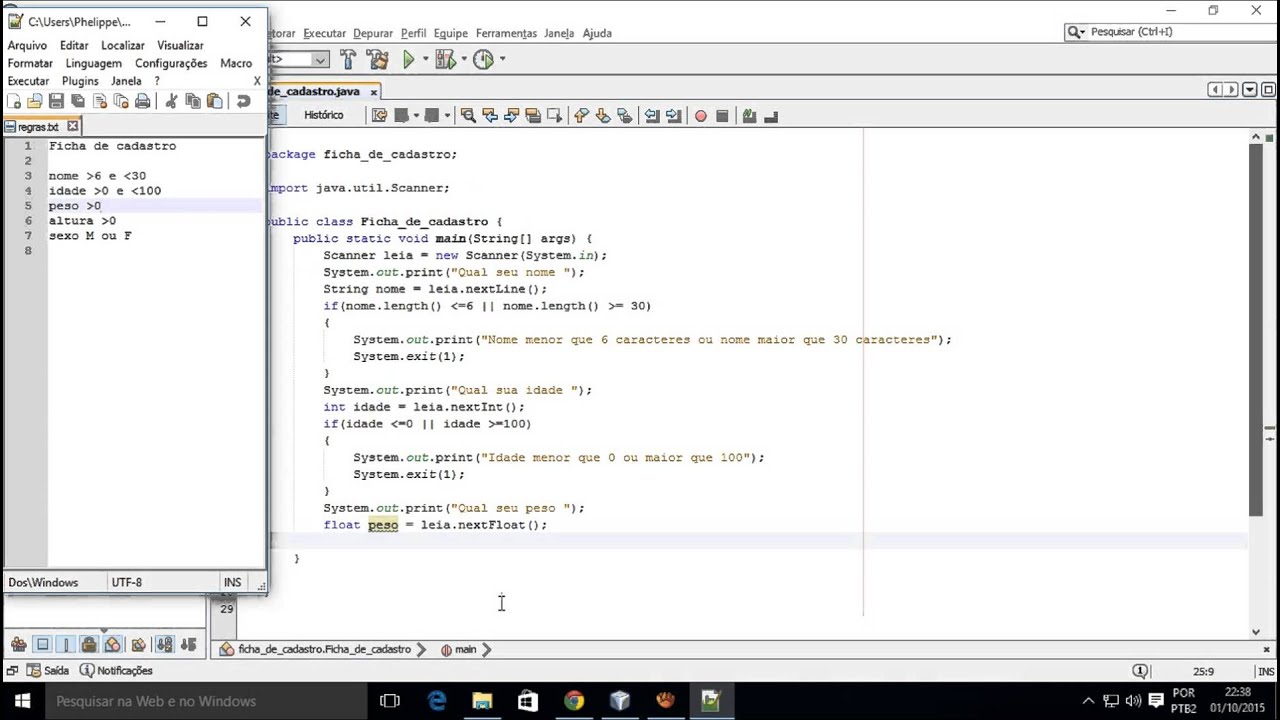Click the Debug Project icon in NetBeans
Image resolution: width=1280 pixels, height=720 pixels.
[445, 59]
